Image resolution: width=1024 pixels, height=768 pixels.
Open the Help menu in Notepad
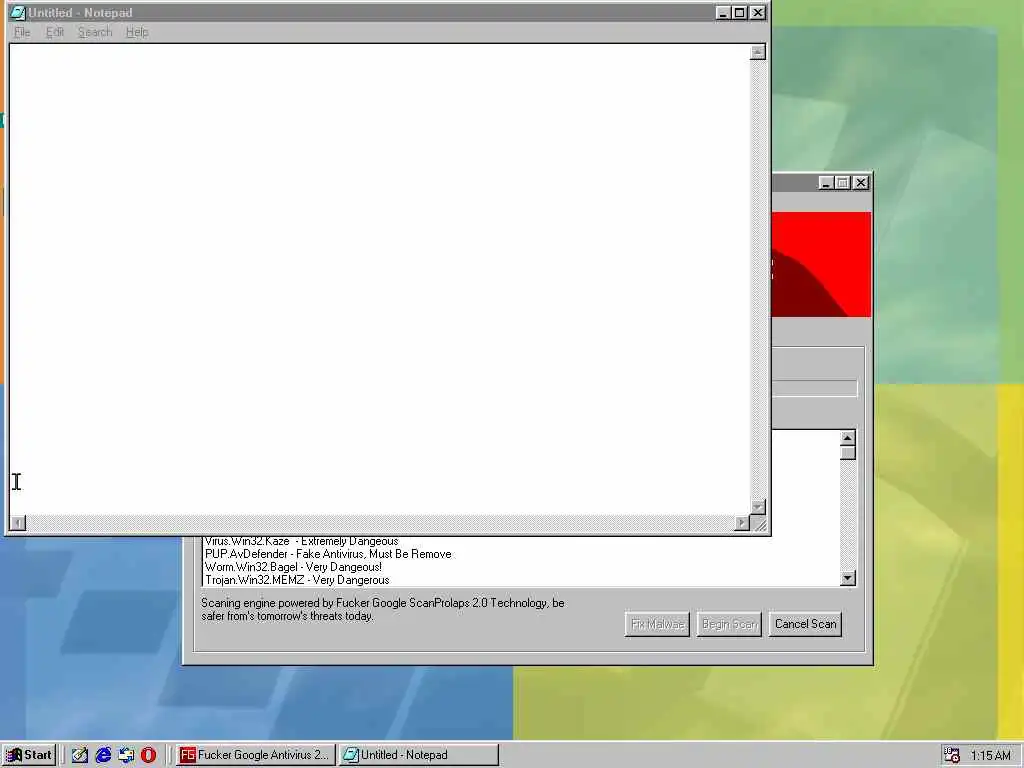(x=137, y=32)
